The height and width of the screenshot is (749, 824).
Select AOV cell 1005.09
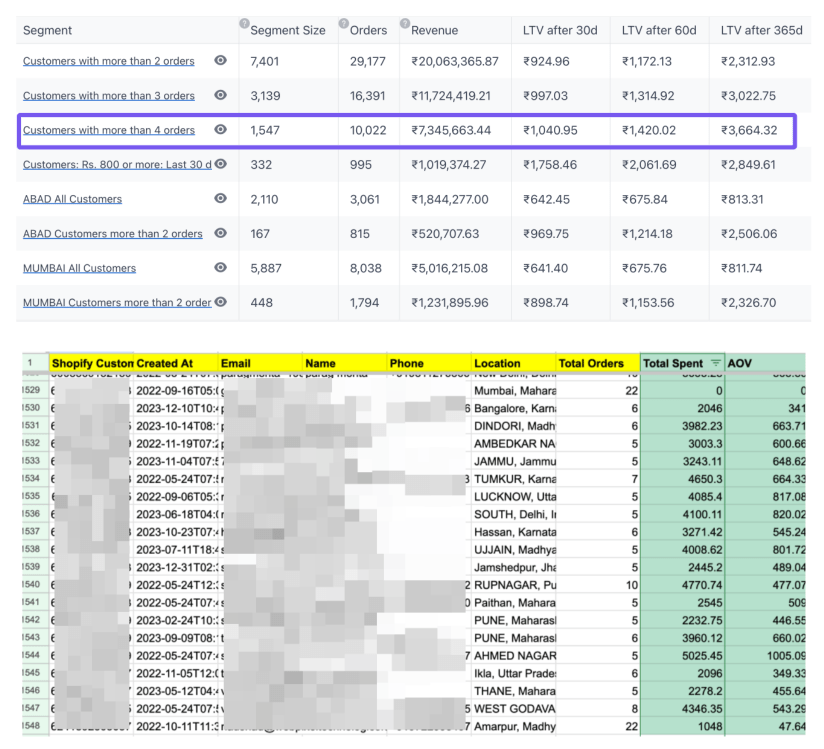coord(766,656)
